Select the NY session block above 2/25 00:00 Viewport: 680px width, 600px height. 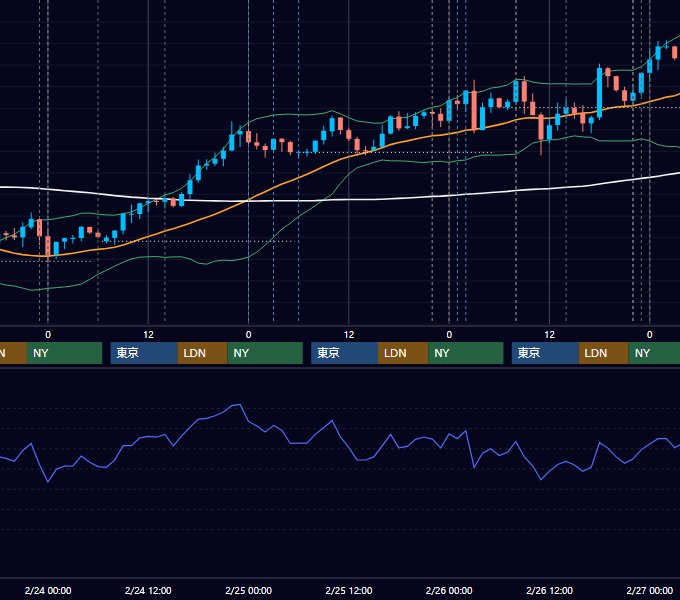tap(265, 353)
